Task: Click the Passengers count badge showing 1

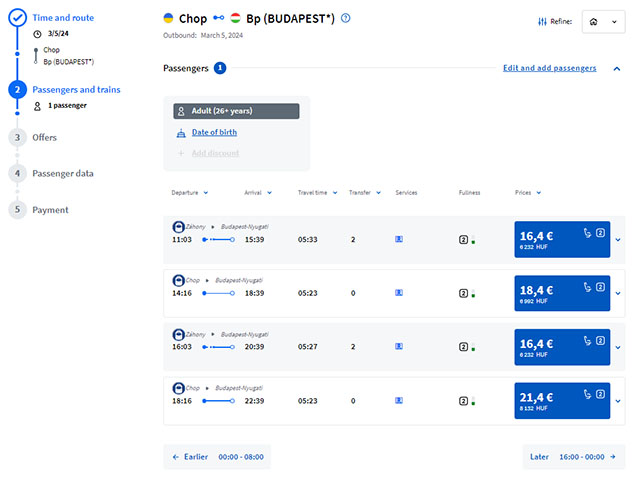Action: click(x=220, y=68)
